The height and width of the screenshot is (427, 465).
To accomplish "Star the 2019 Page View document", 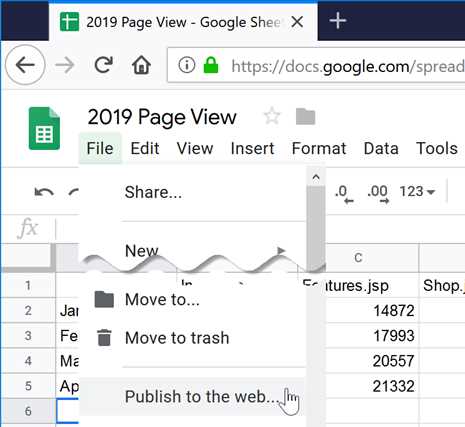I will [x=272, y=116].
